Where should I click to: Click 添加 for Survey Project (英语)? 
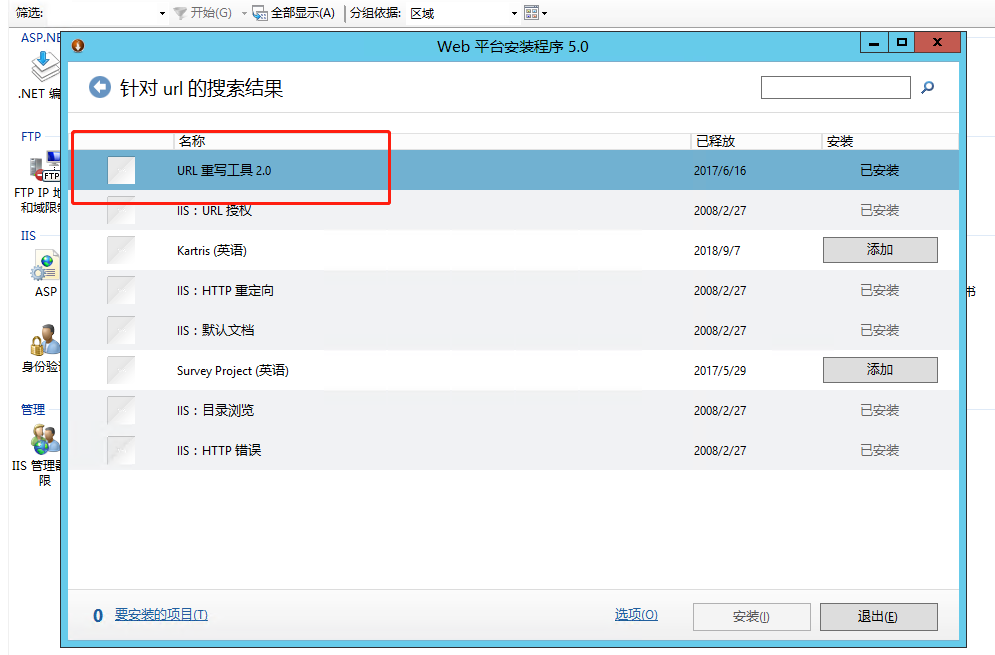pyautogui.click(x=879, y=369)
